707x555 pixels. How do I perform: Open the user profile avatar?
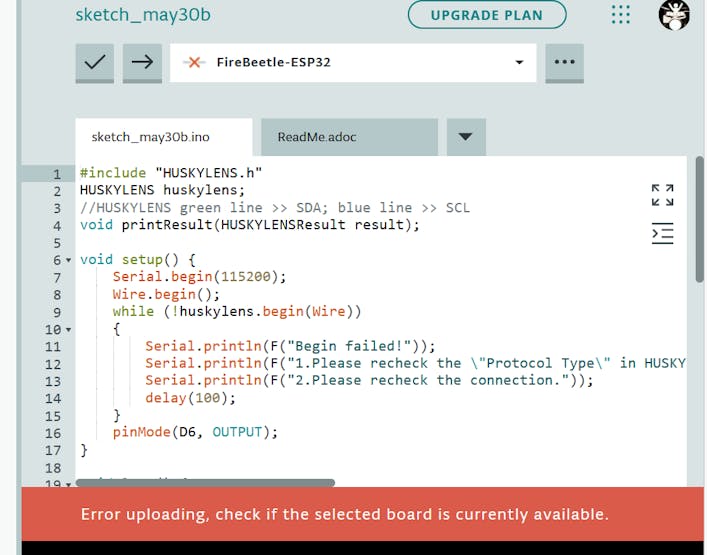[674, 15]
